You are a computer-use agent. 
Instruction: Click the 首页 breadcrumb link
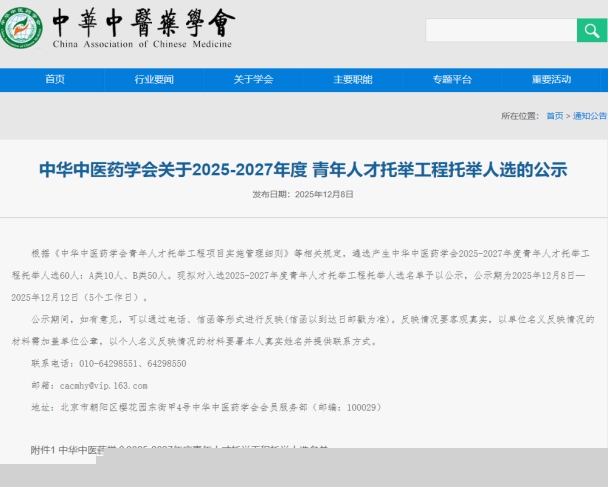tap(554, 116)
